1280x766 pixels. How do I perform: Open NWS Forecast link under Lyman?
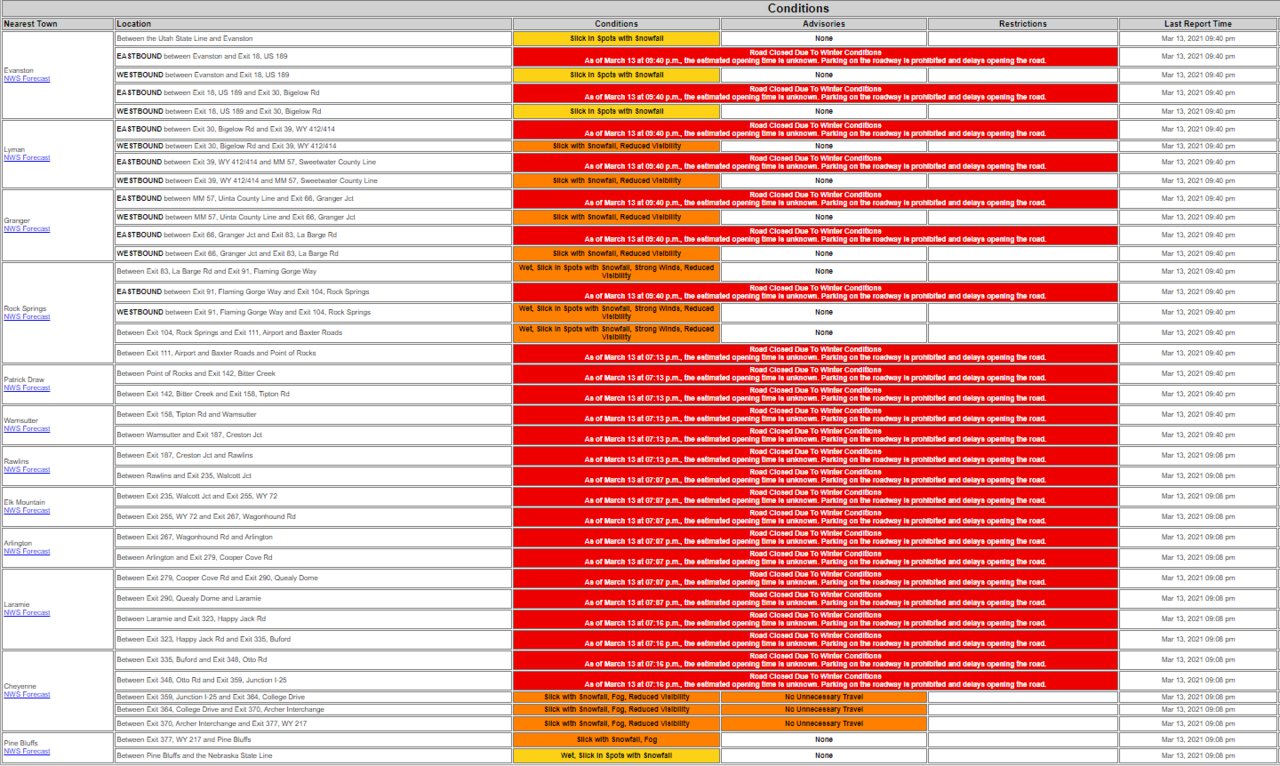27,157
